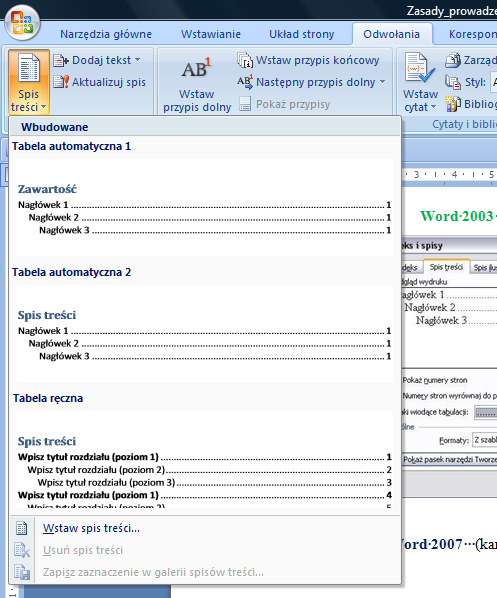
Task: Choose Tabela ręczna preview
Action: pyautogui.click(x=204, y=459)
